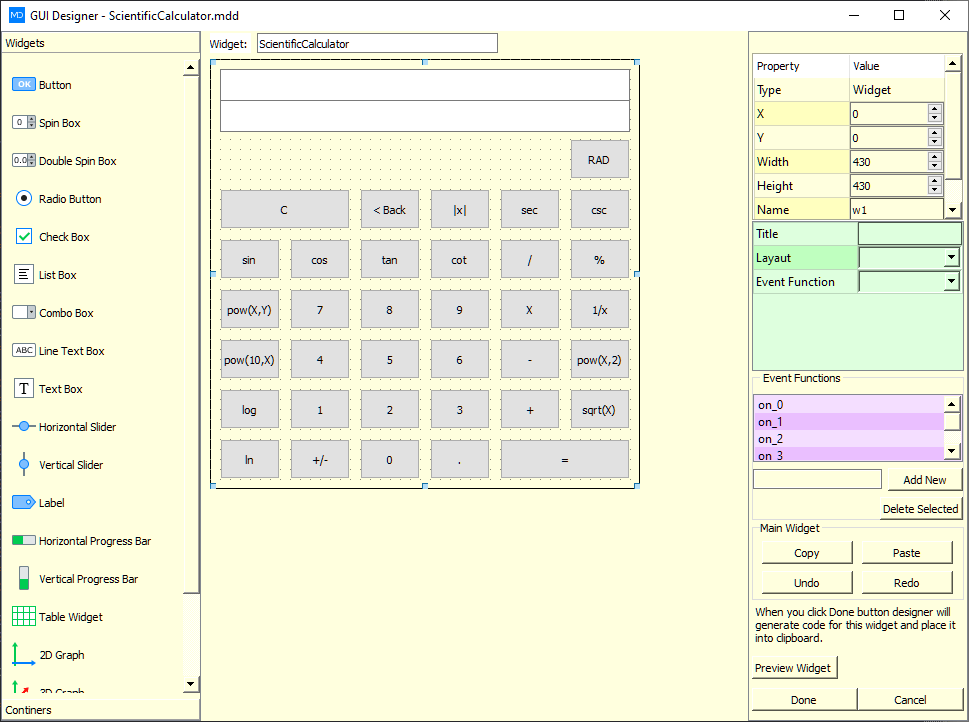
Task: Cancel the designer
Action: point(910,700)
